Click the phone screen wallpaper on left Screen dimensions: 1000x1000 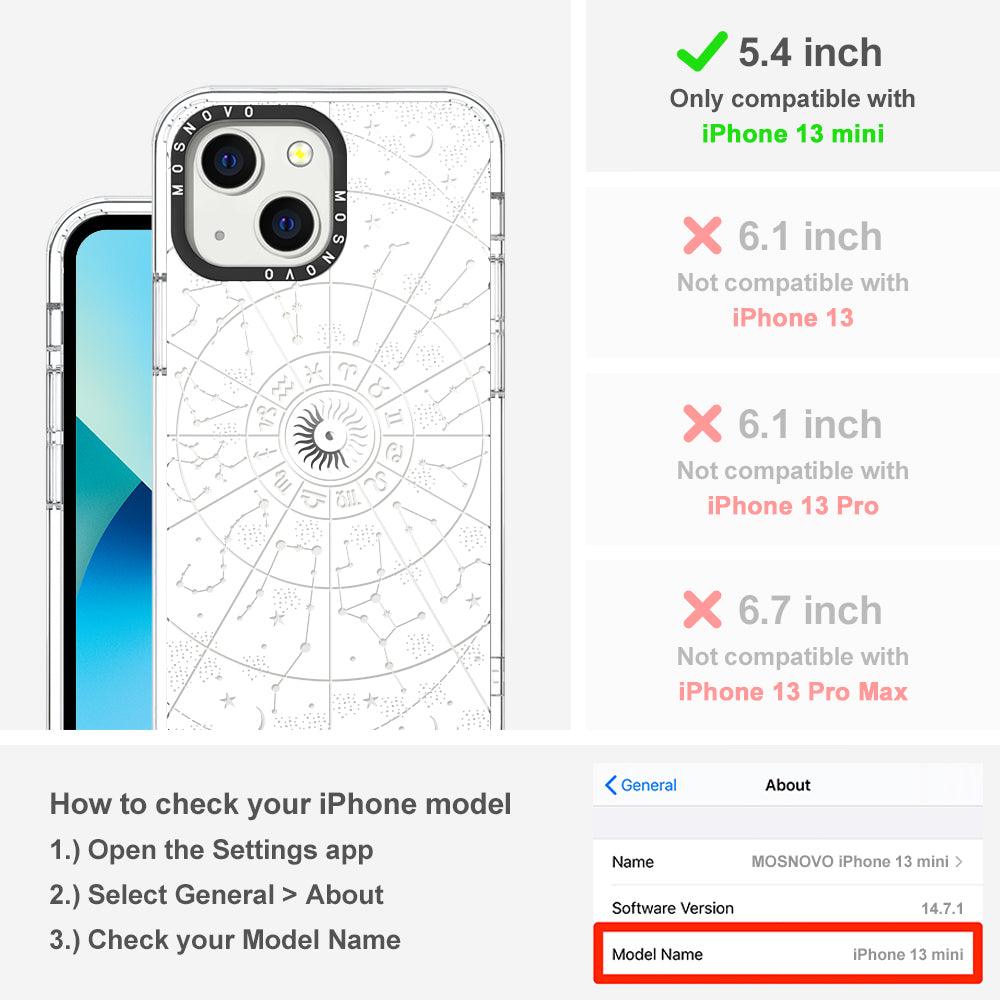114,478
